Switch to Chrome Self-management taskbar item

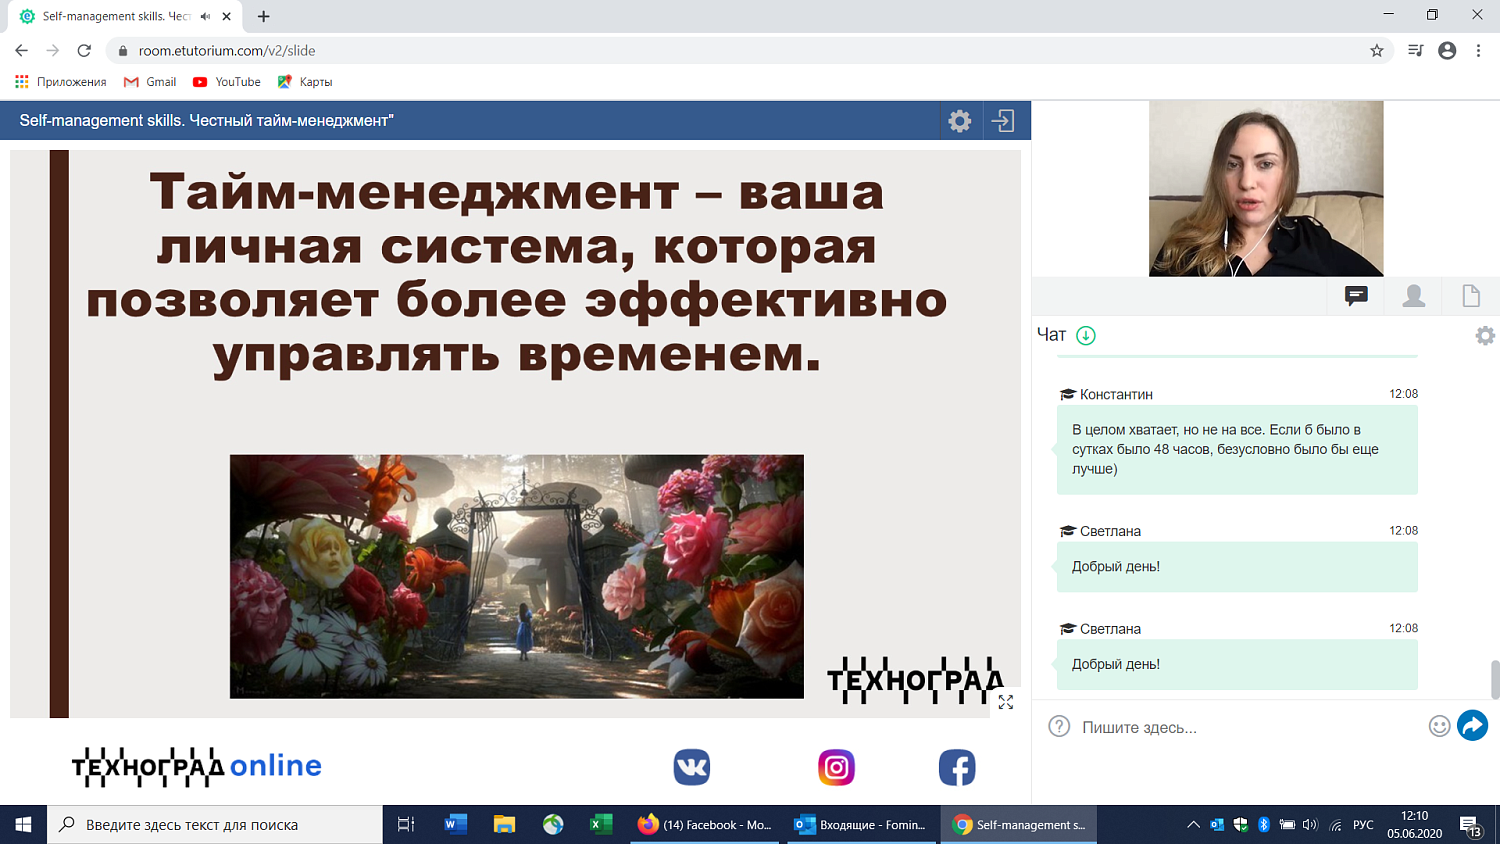coord(1020,825)
